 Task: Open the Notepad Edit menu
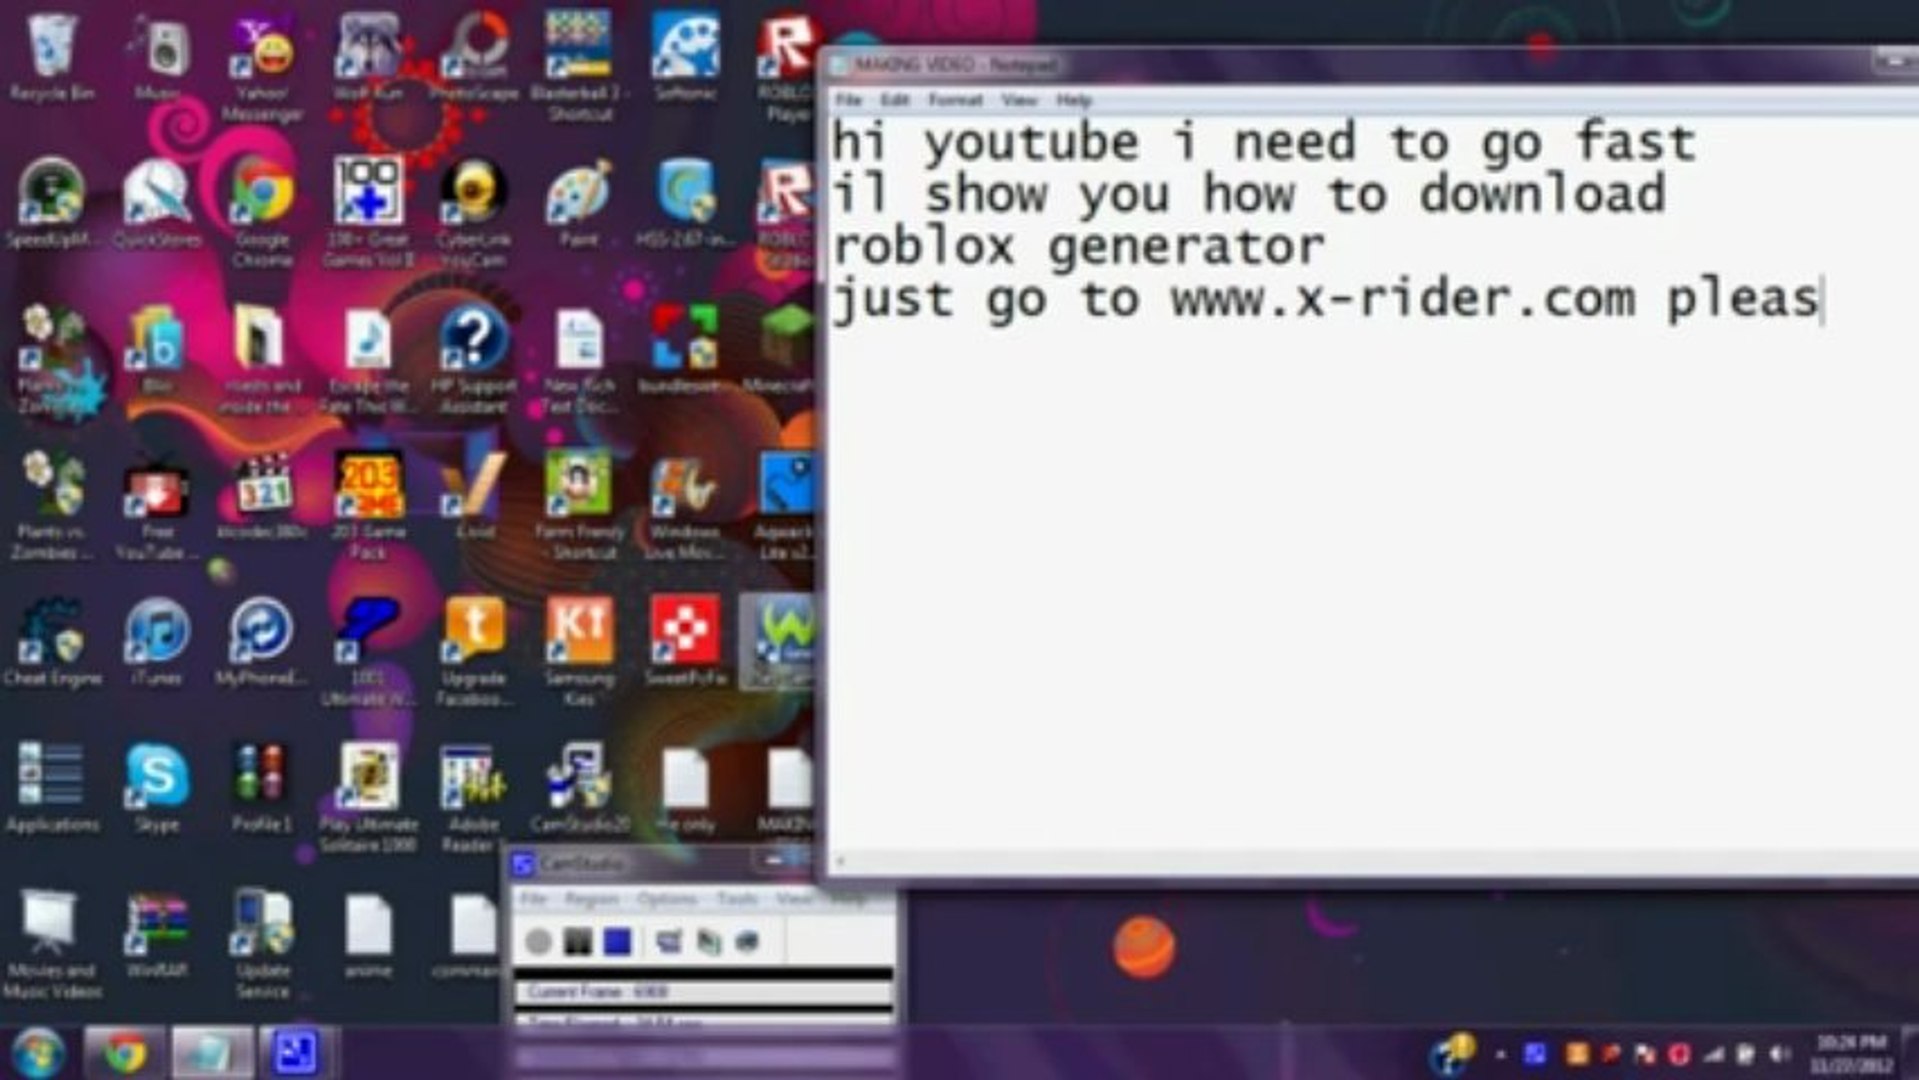tap(894, 100)
